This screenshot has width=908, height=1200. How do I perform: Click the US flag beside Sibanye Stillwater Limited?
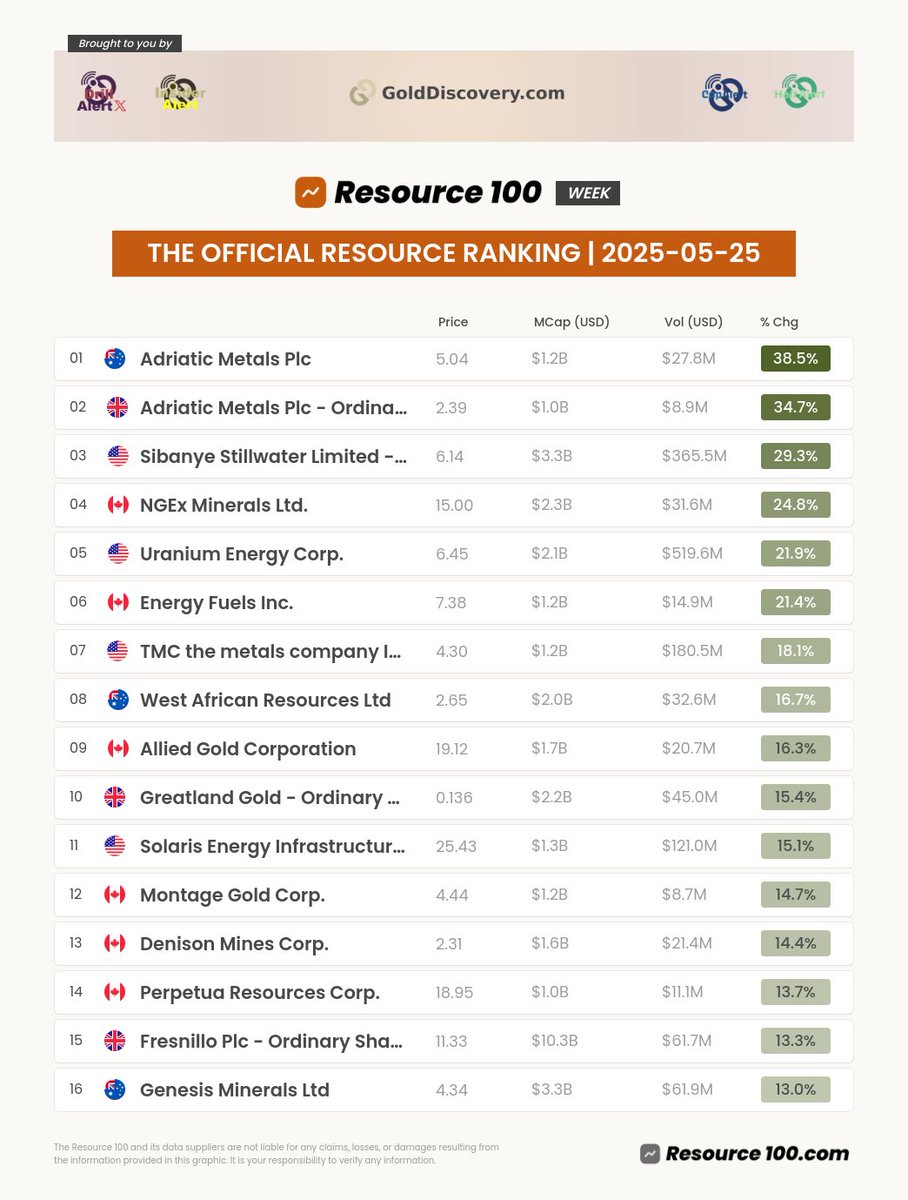(117, 456)
